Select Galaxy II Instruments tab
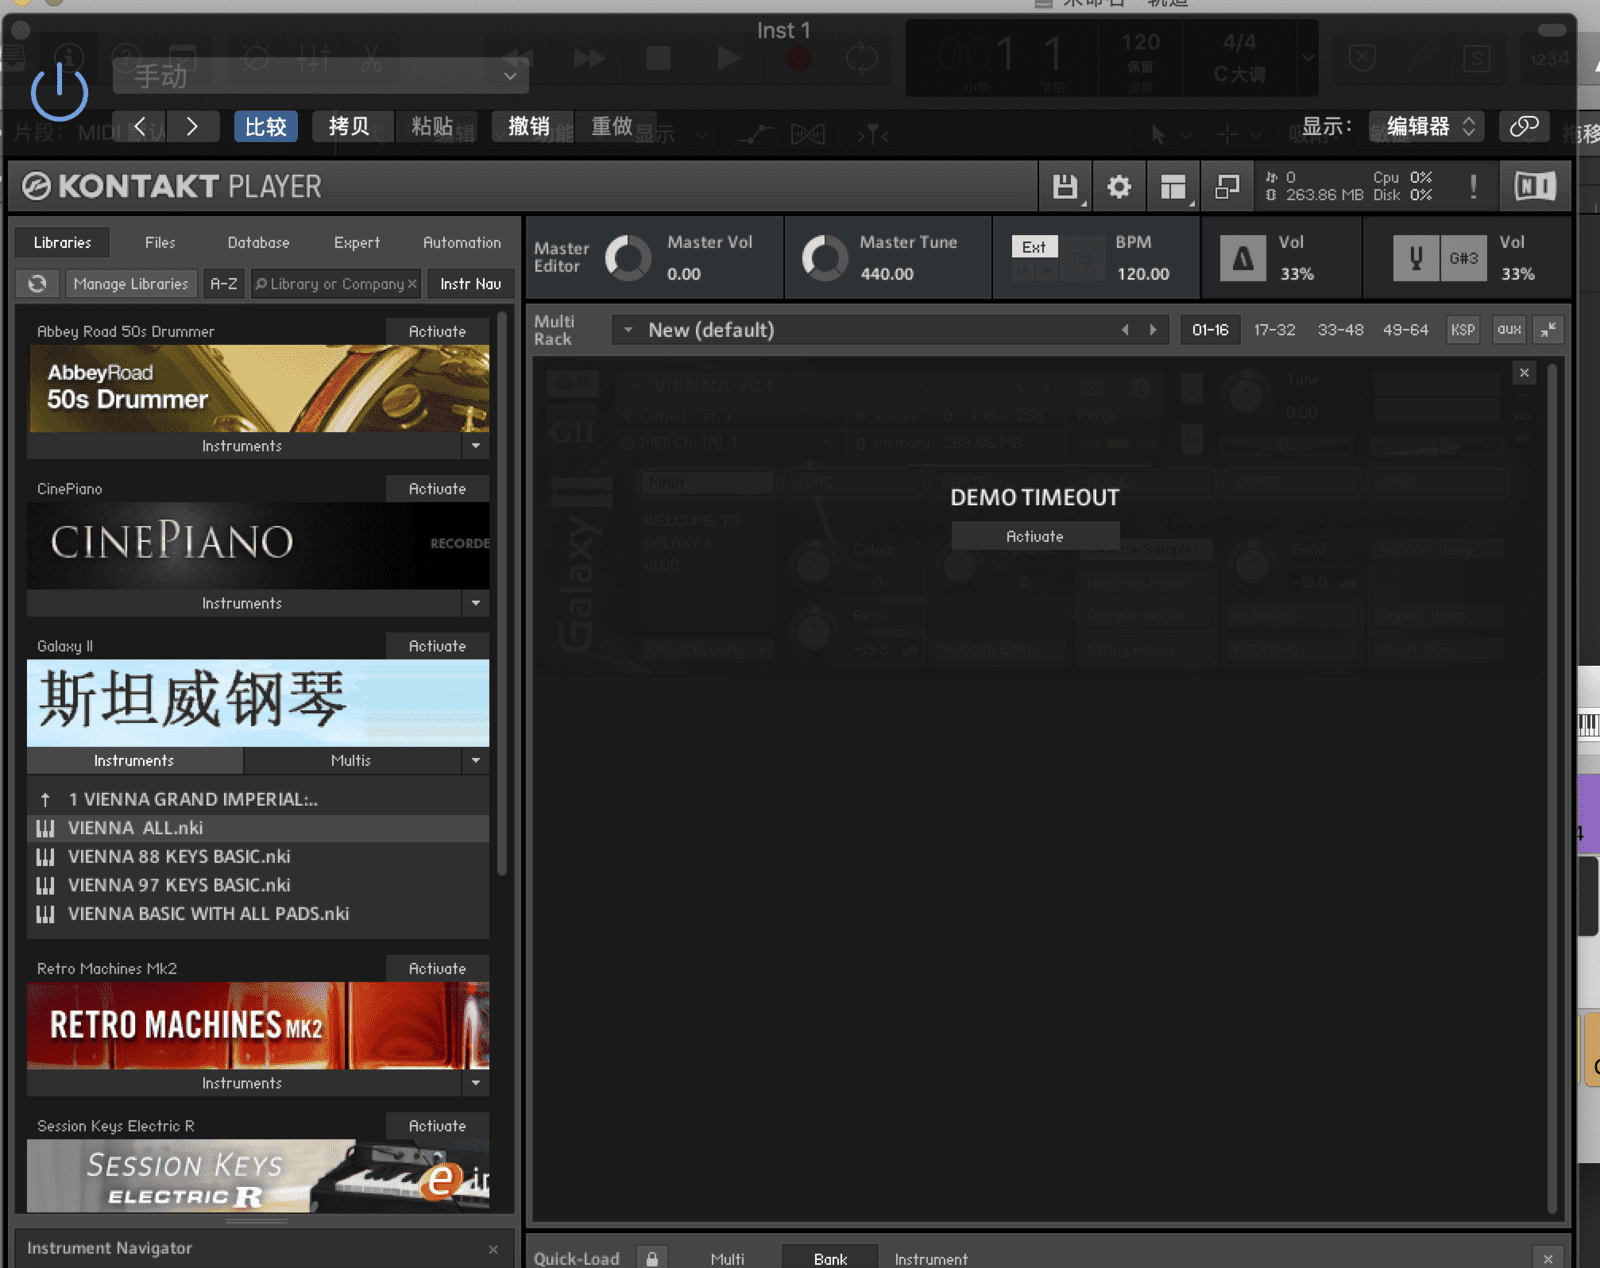This screenshot has height=1268, width=1600. (x=134, y=761)
